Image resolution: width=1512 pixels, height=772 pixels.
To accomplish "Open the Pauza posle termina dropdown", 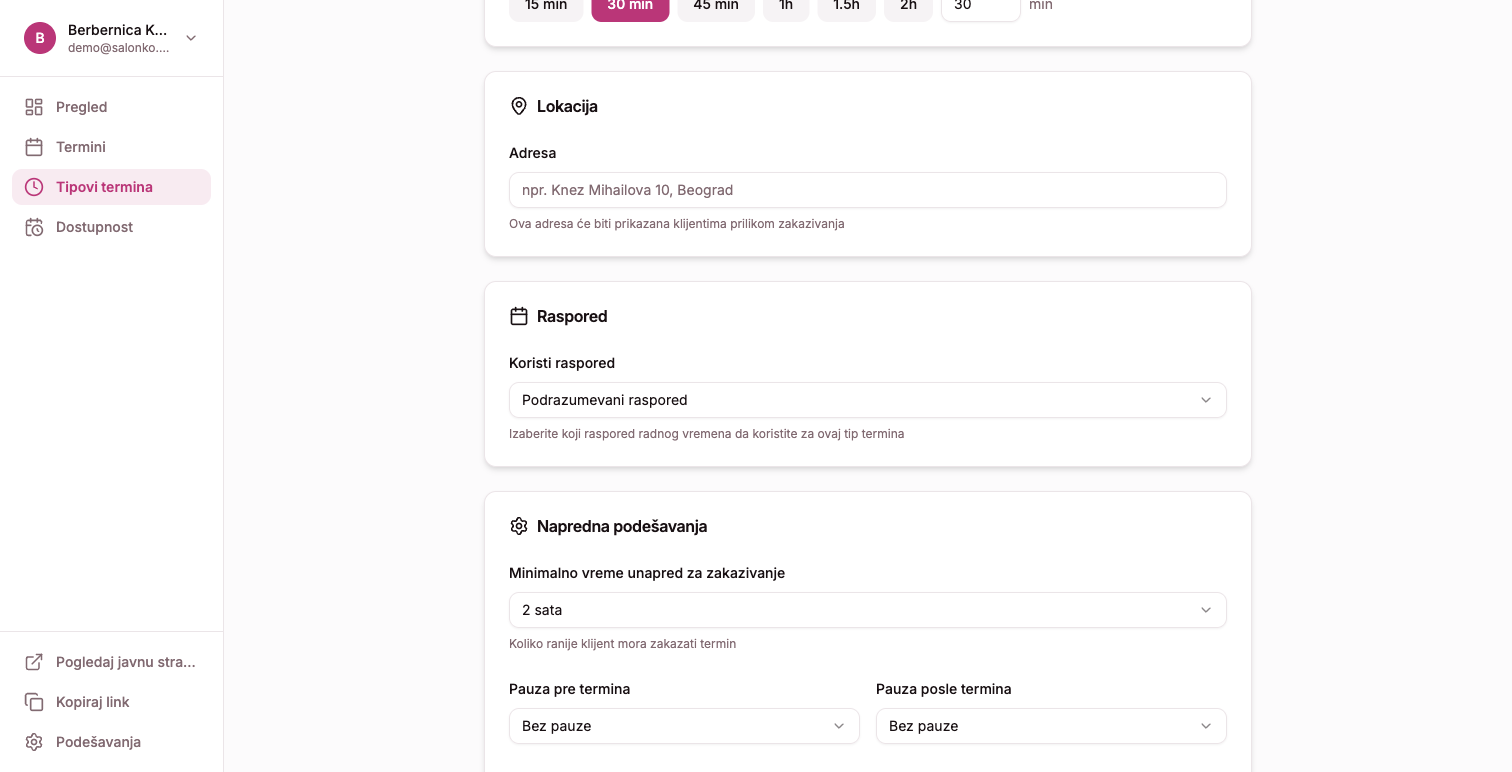I will coord(1051,726).
